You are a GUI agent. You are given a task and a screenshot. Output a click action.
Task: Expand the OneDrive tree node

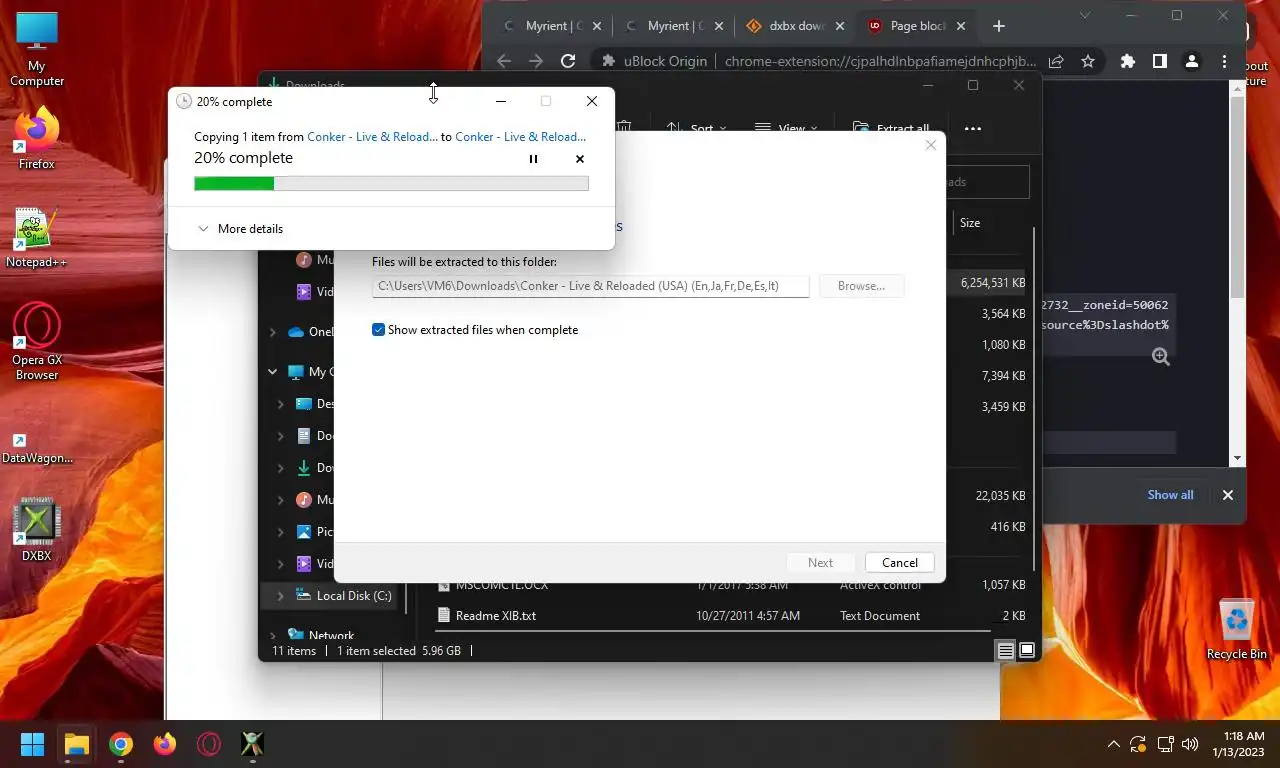[x=273, y=332]
